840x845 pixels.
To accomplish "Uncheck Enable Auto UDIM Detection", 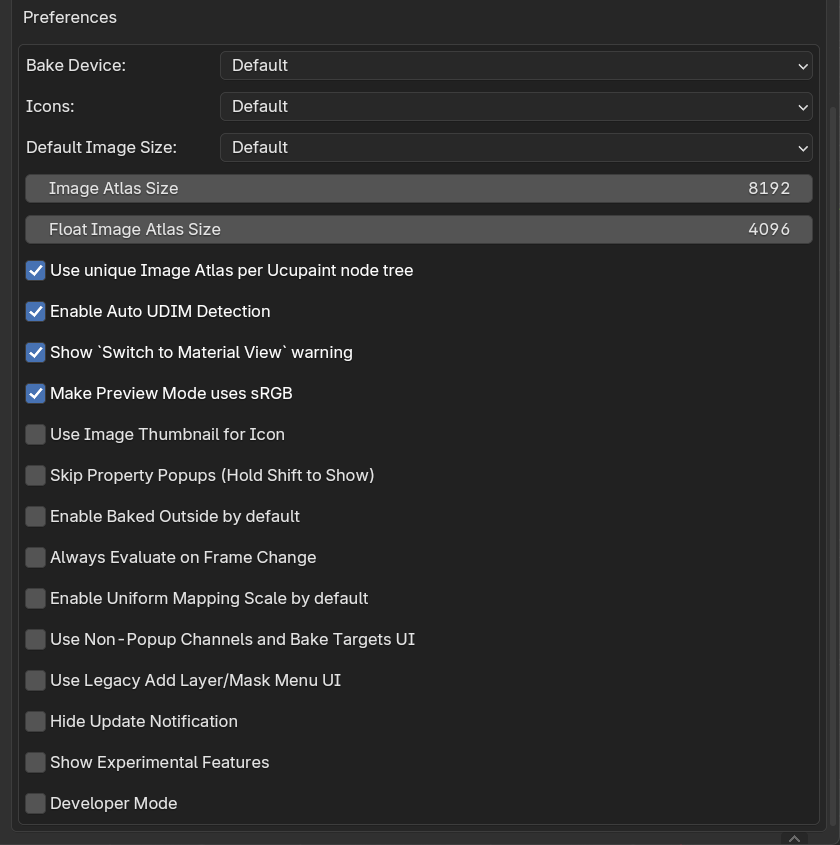I will [x=36, y=311].
